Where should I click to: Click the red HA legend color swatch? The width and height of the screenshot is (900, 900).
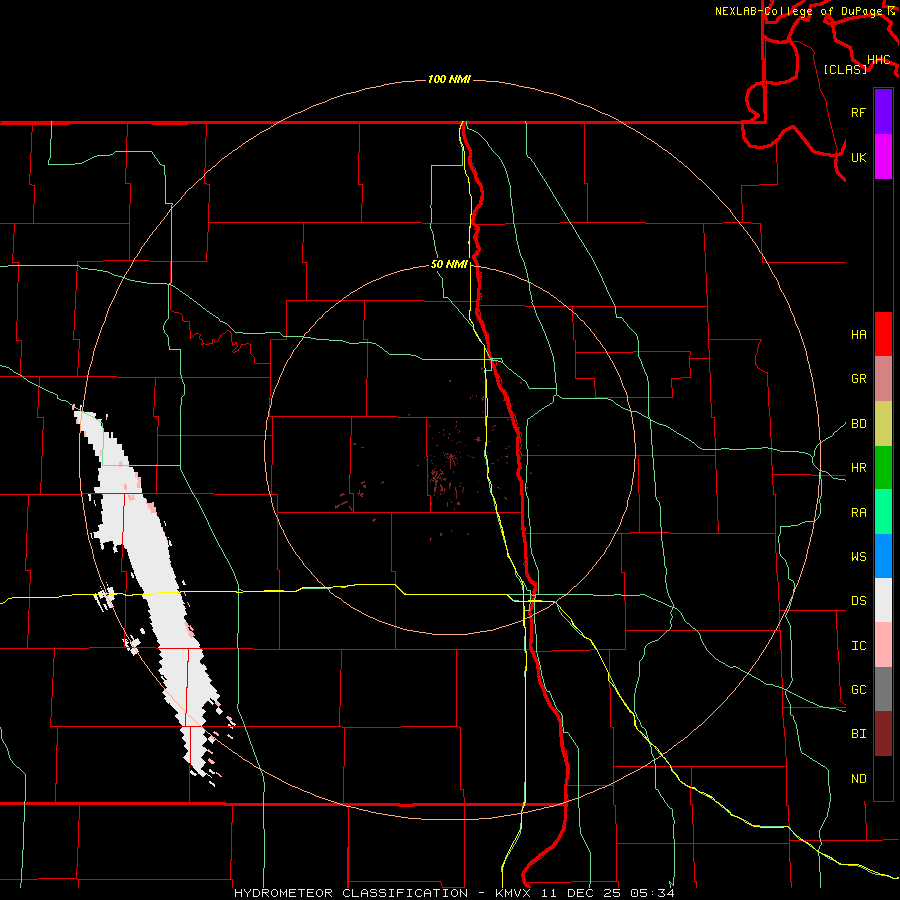[883, 334]
